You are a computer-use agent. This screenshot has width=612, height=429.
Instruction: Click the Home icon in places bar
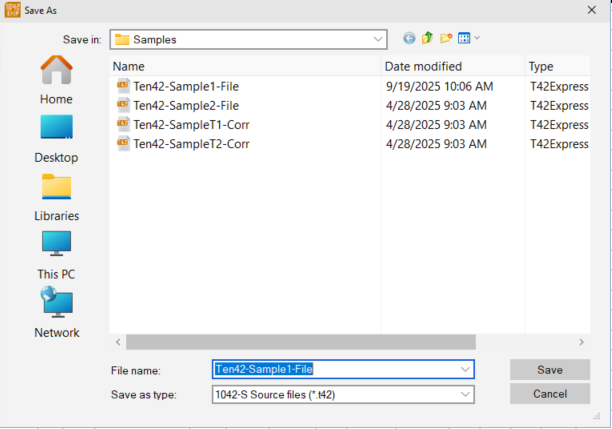pos(57,70)
